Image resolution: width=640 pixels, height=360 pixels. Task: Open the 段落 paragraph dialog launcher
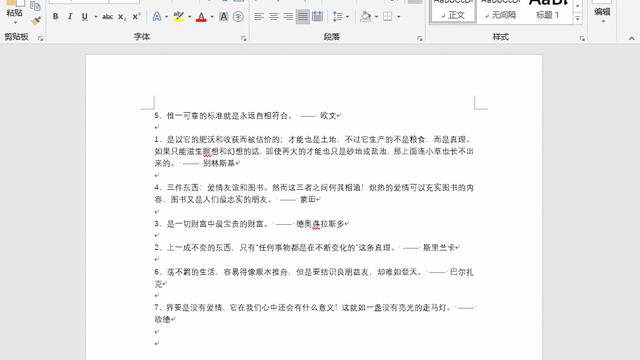pyautogui.click(x=420, y=38)
